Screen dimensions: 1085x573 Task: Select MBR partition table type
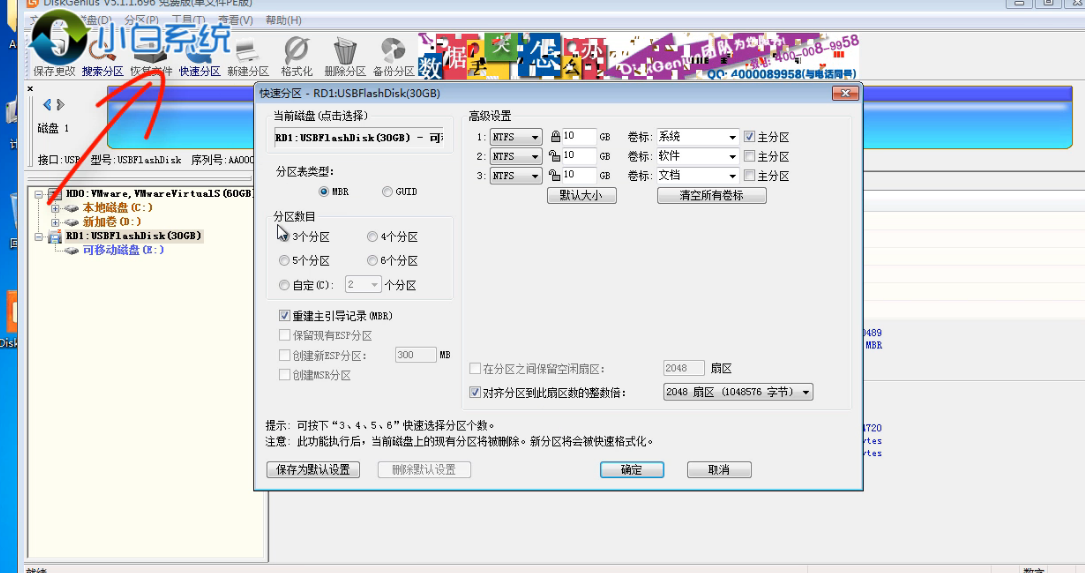point(323,192)
